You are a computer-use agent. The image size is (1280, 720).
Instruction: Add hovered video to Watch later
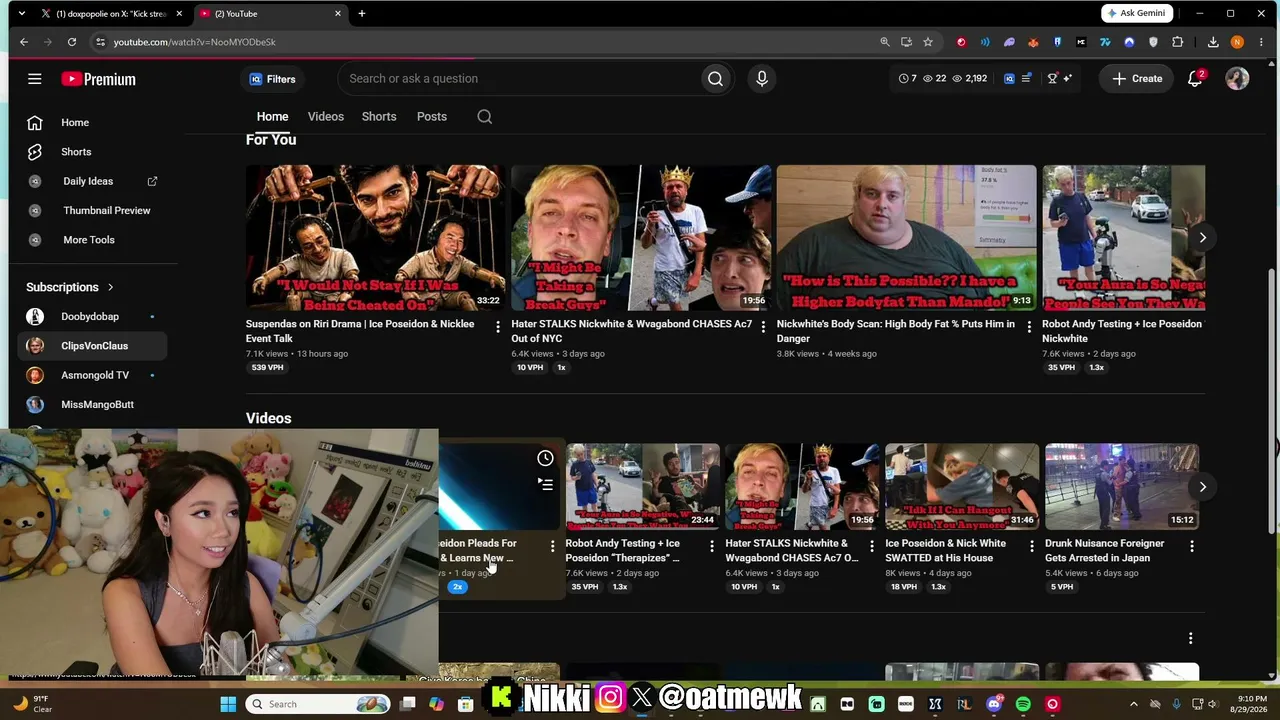[x=545, y=458]
